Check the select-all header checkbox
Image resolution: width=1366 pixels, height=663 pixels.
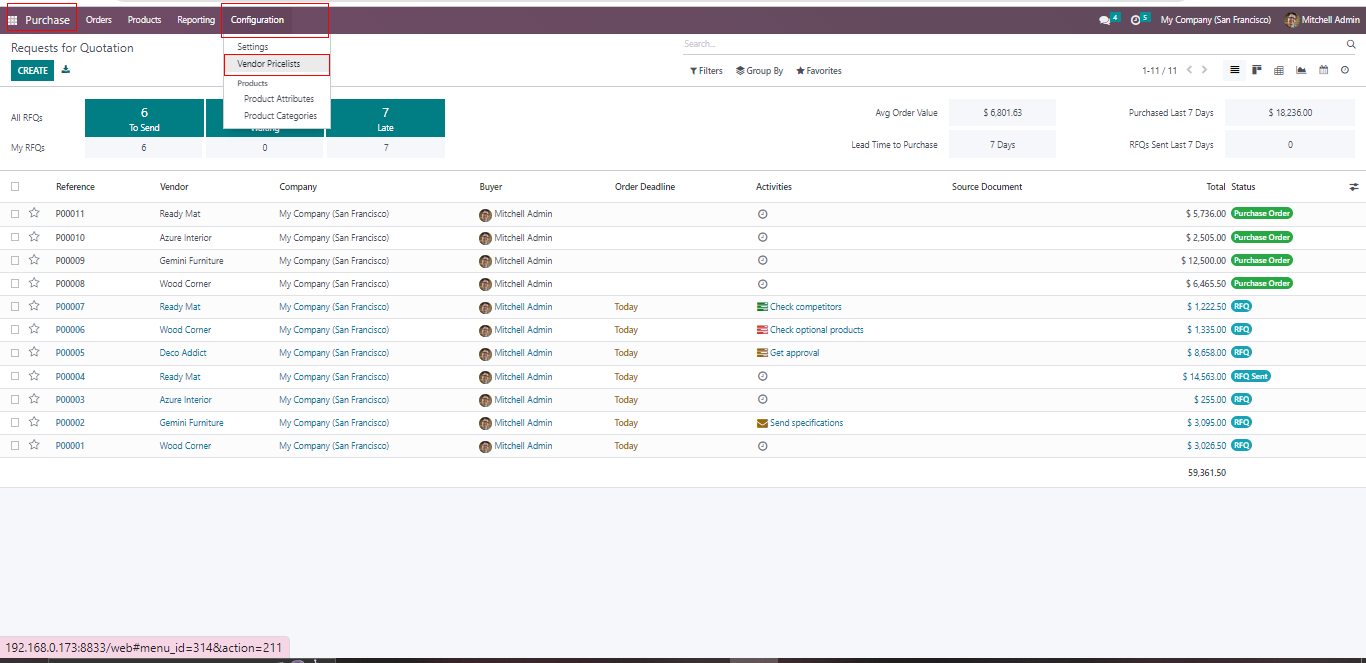click(15, 187)
